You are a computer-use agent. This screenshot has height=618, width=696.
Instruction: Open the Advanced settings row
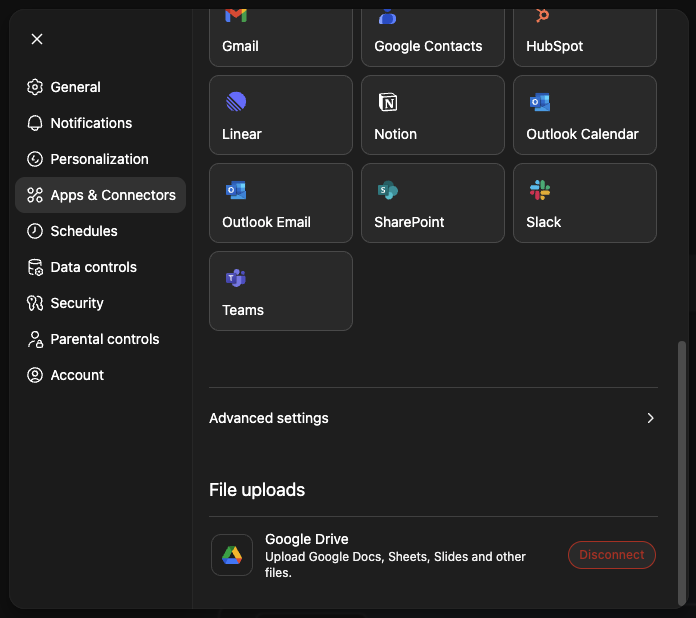[433, 418]
